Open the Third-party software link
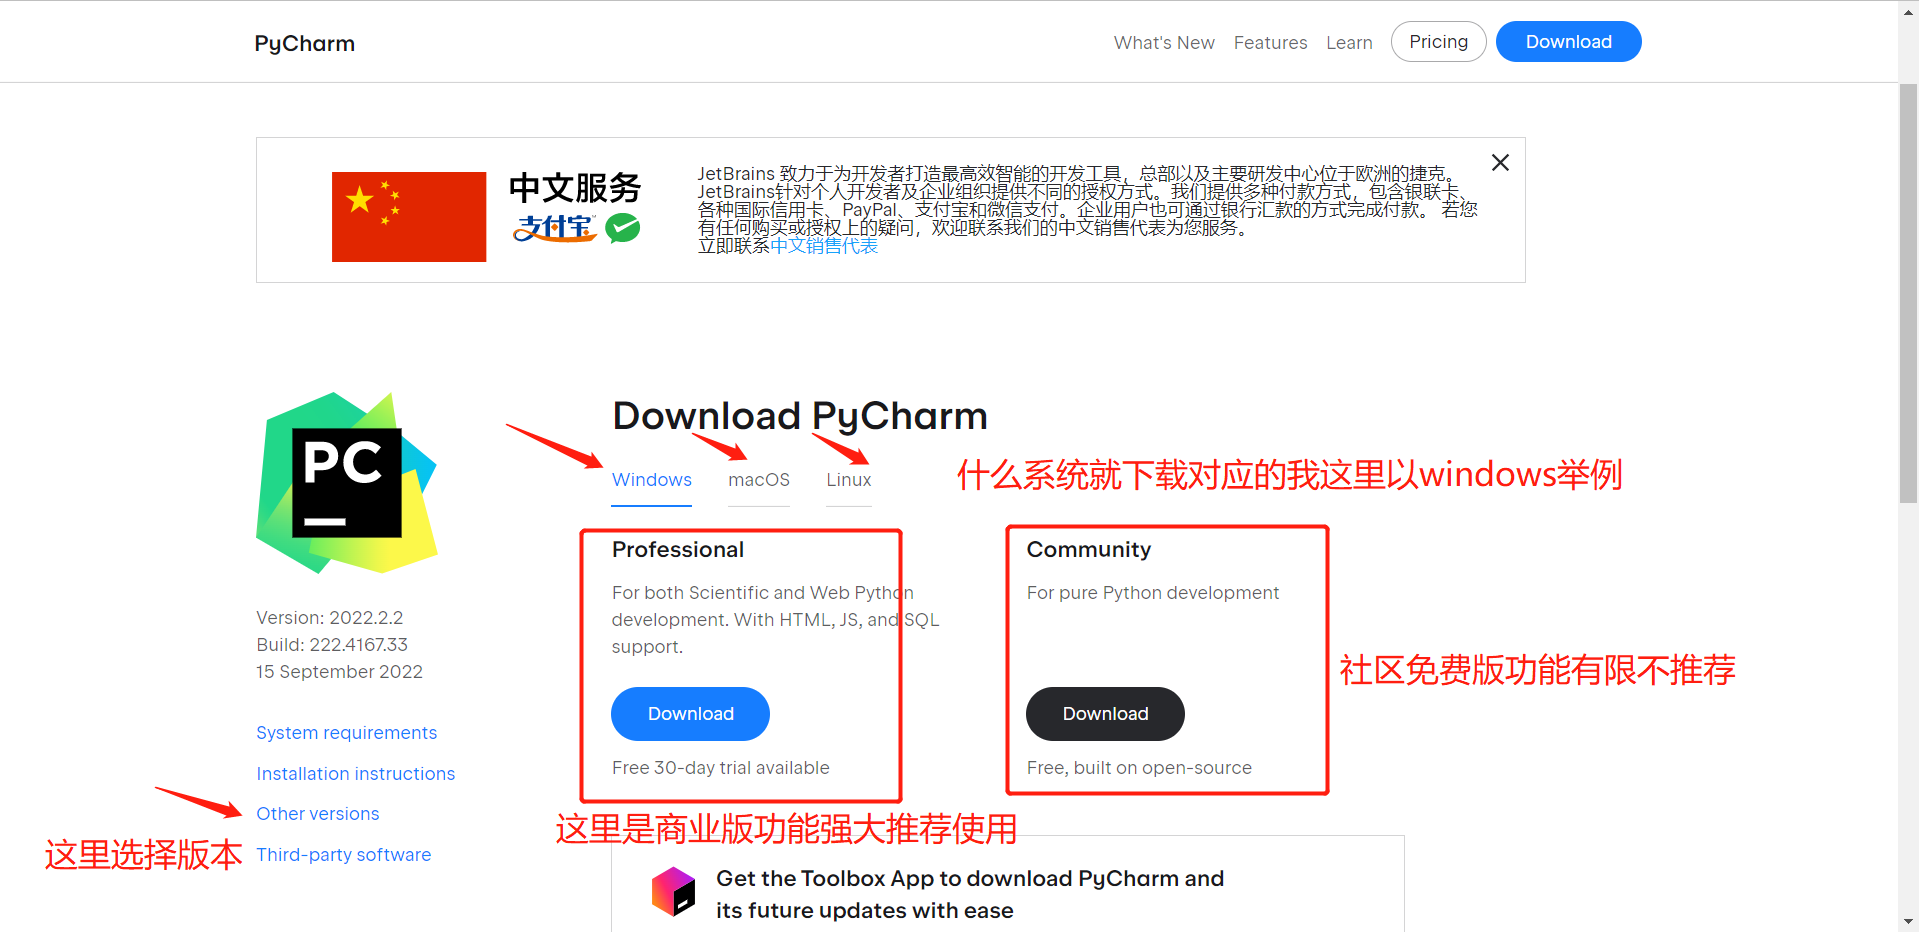Image resolution: width=1919 pixels, height=932 pixels. point(343,855)
